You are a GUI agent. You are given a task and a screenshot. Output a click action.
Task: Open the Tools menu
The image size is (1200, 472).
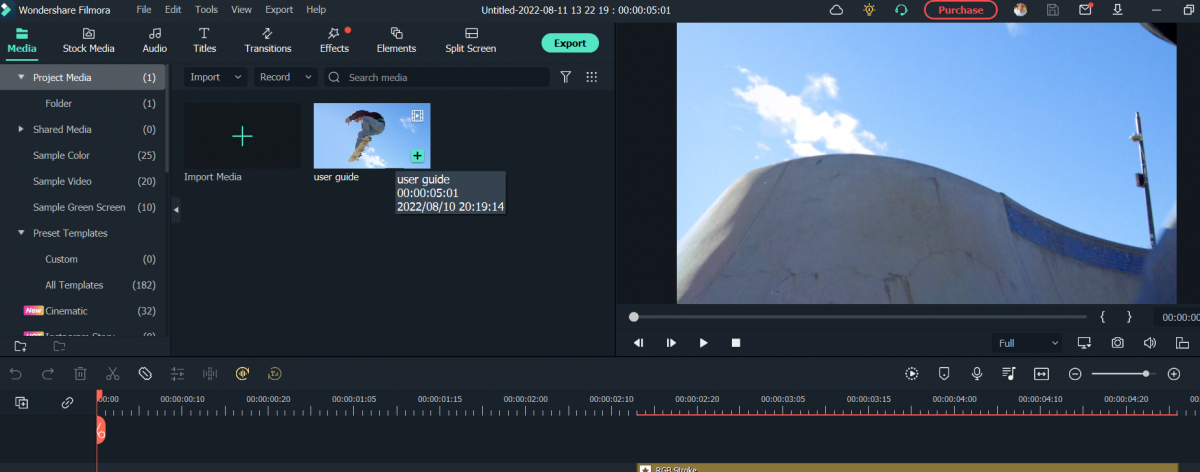pos(206,9)
